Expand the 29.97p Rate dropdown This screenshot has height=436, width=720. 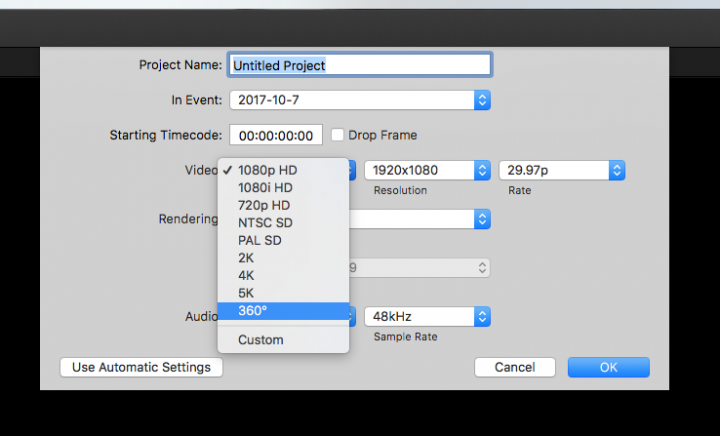pos(562,170)
